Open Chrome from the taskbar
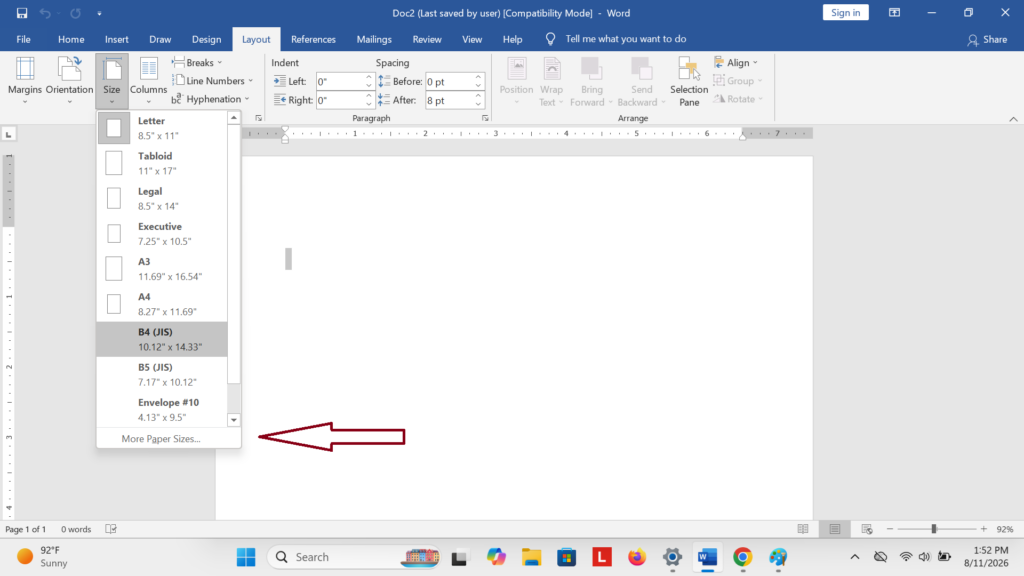Viewport: 1024px width, 576px height. click(x=743, y=557)
